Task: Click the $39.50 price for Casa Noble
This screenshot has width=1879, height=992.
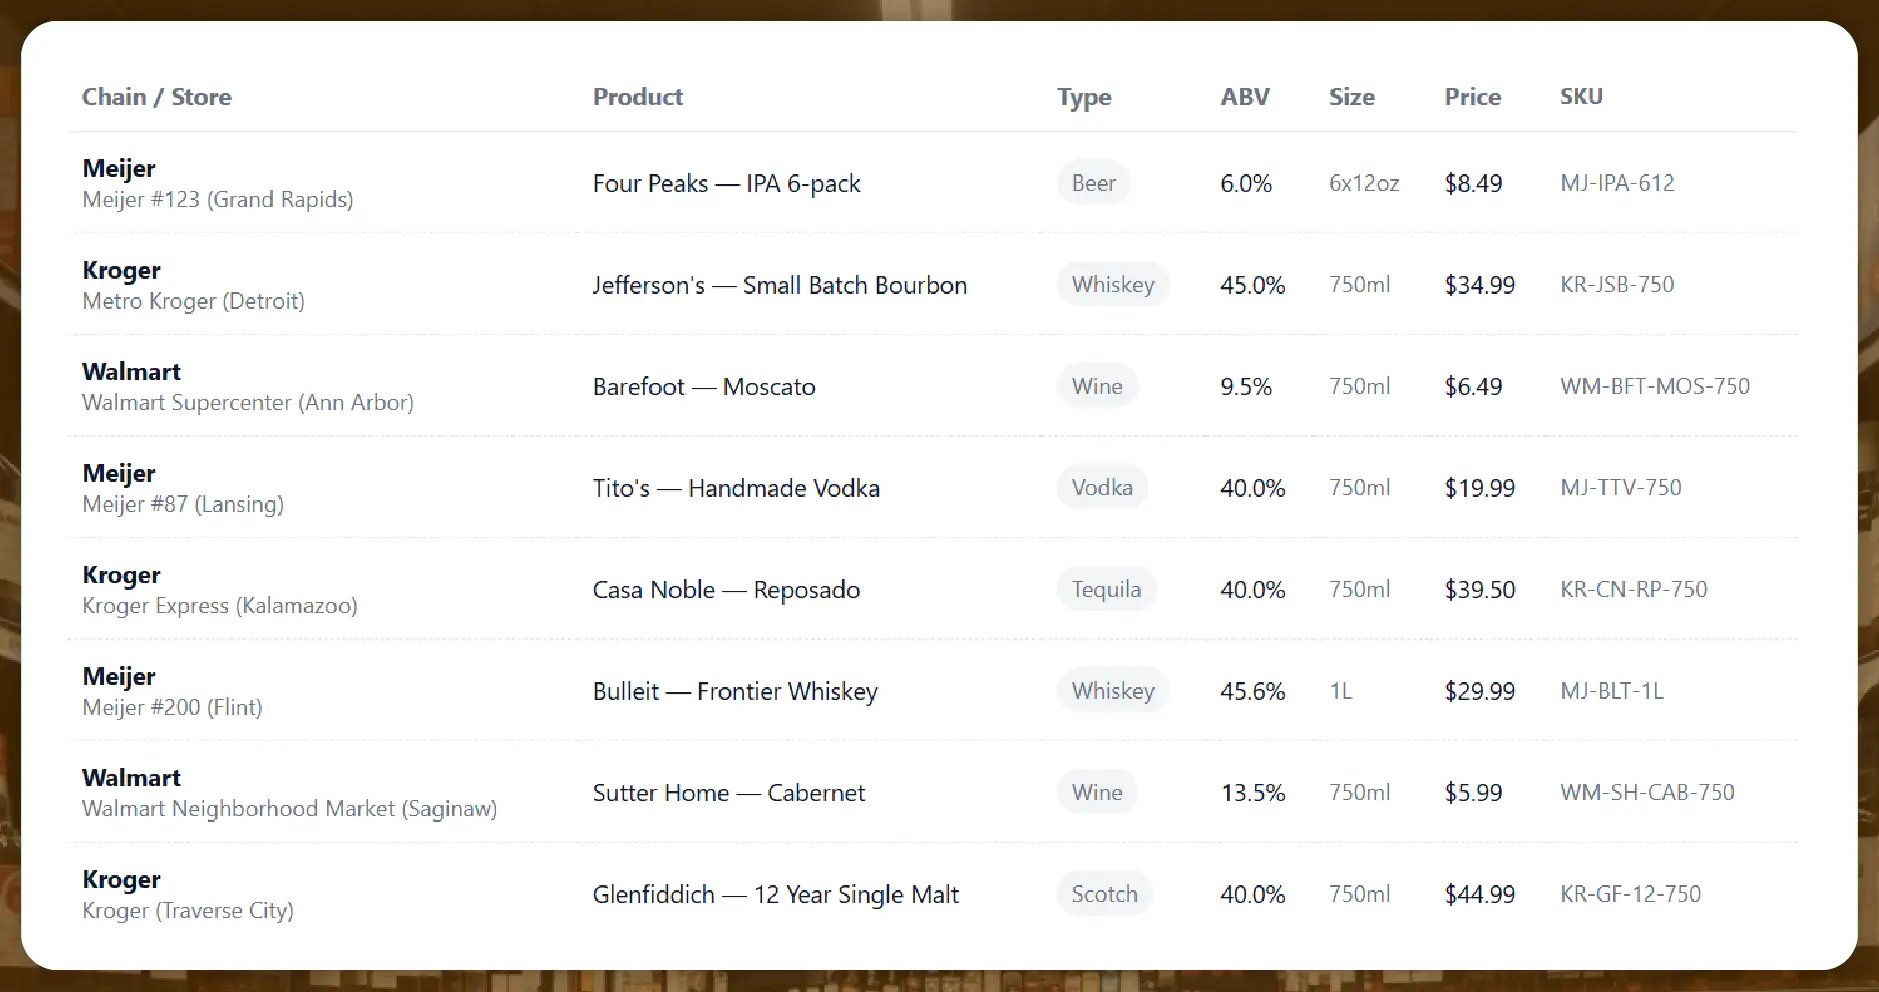Action: click(1479, 590)
